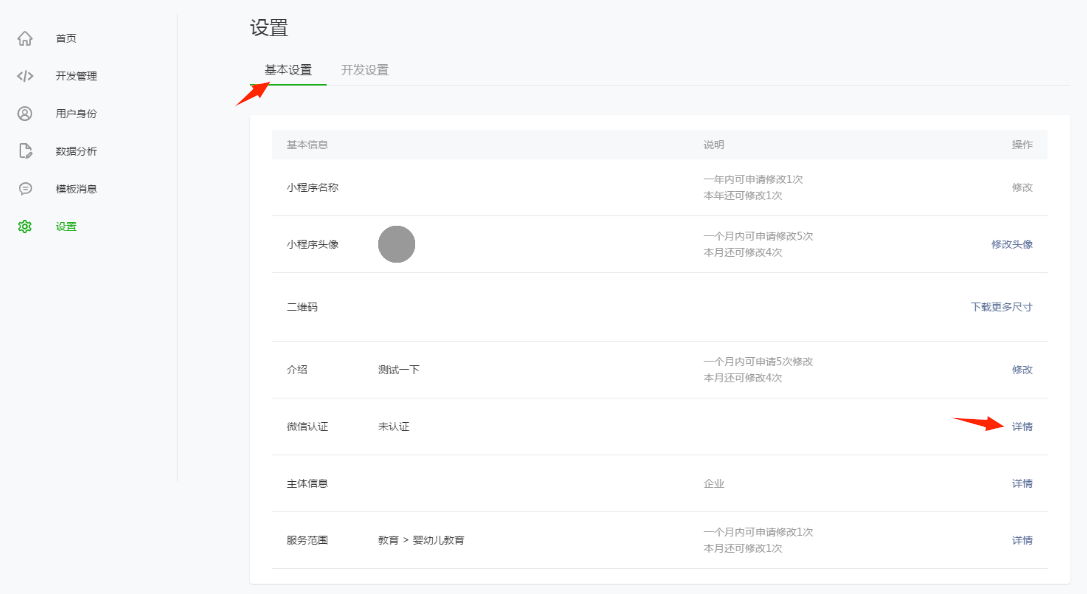This screenshot has height=594, width=1087.
Task: Click 下载更多尺寸 for the QR code
Action: [1001, 307]
